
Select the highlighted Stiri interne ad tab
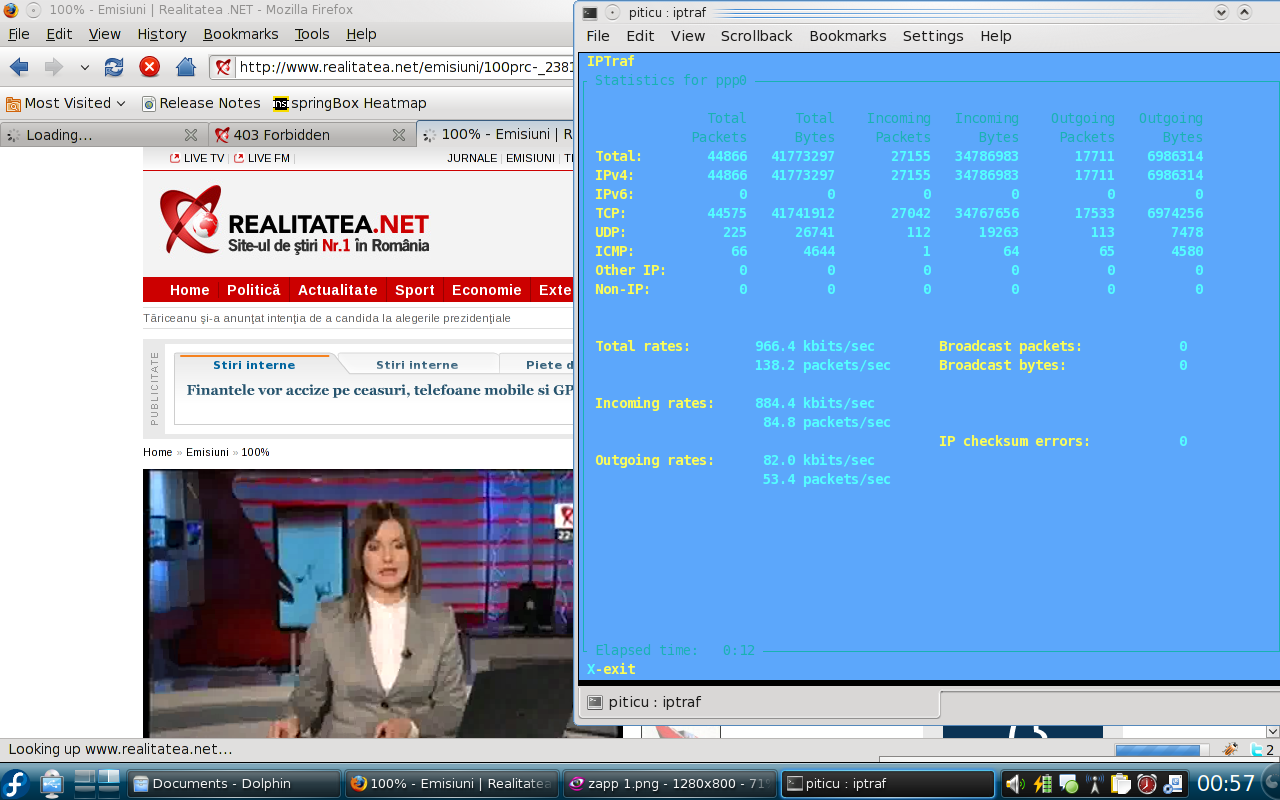tap(254, 365)
